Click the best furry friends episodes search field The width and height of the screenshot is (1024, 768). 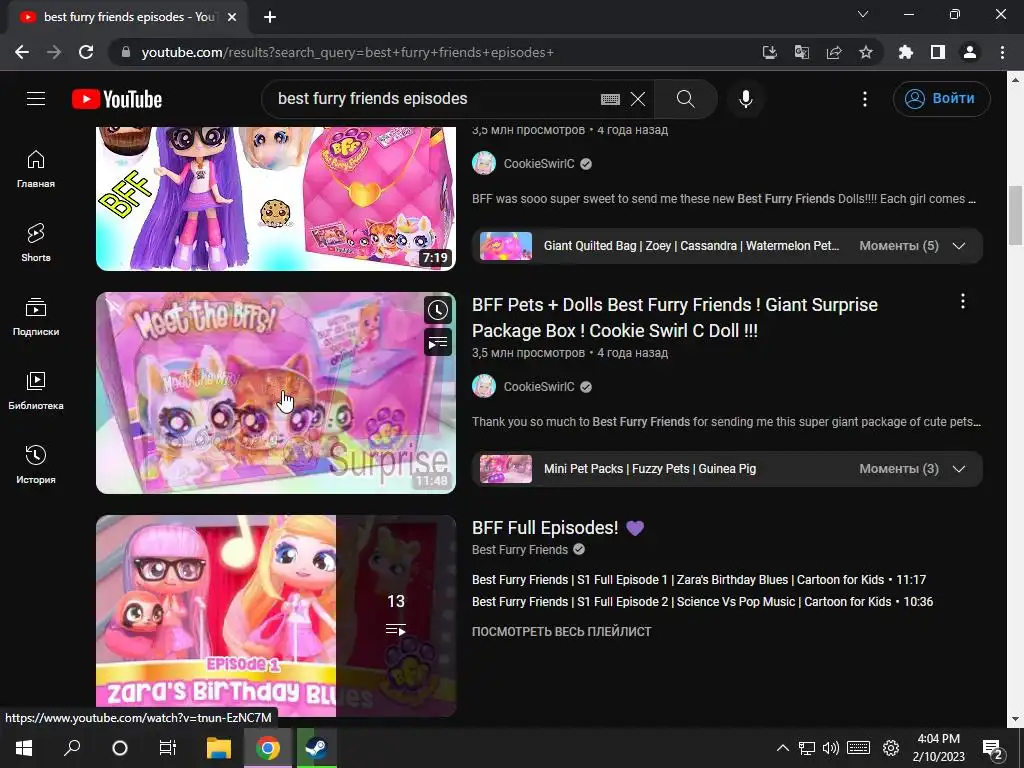pyautogui.click(x=431, y=99)
